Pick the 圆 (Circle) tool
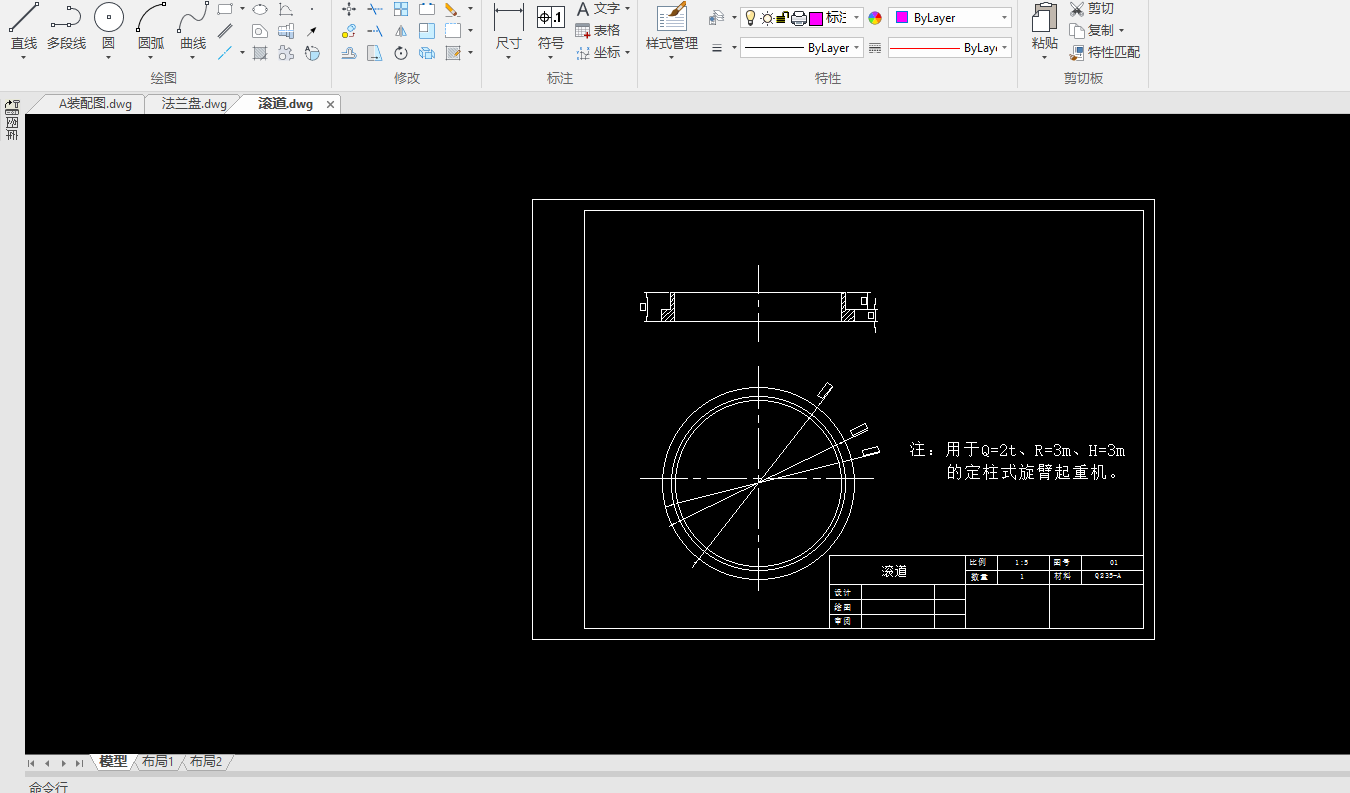This screenshot has height=793, width=1350. (108, 26)
